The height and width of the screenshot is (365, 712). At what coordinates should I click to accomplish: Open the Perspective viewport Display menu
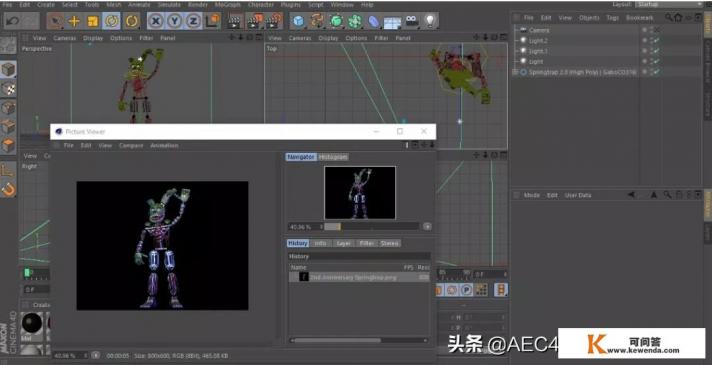coord(93,38)
